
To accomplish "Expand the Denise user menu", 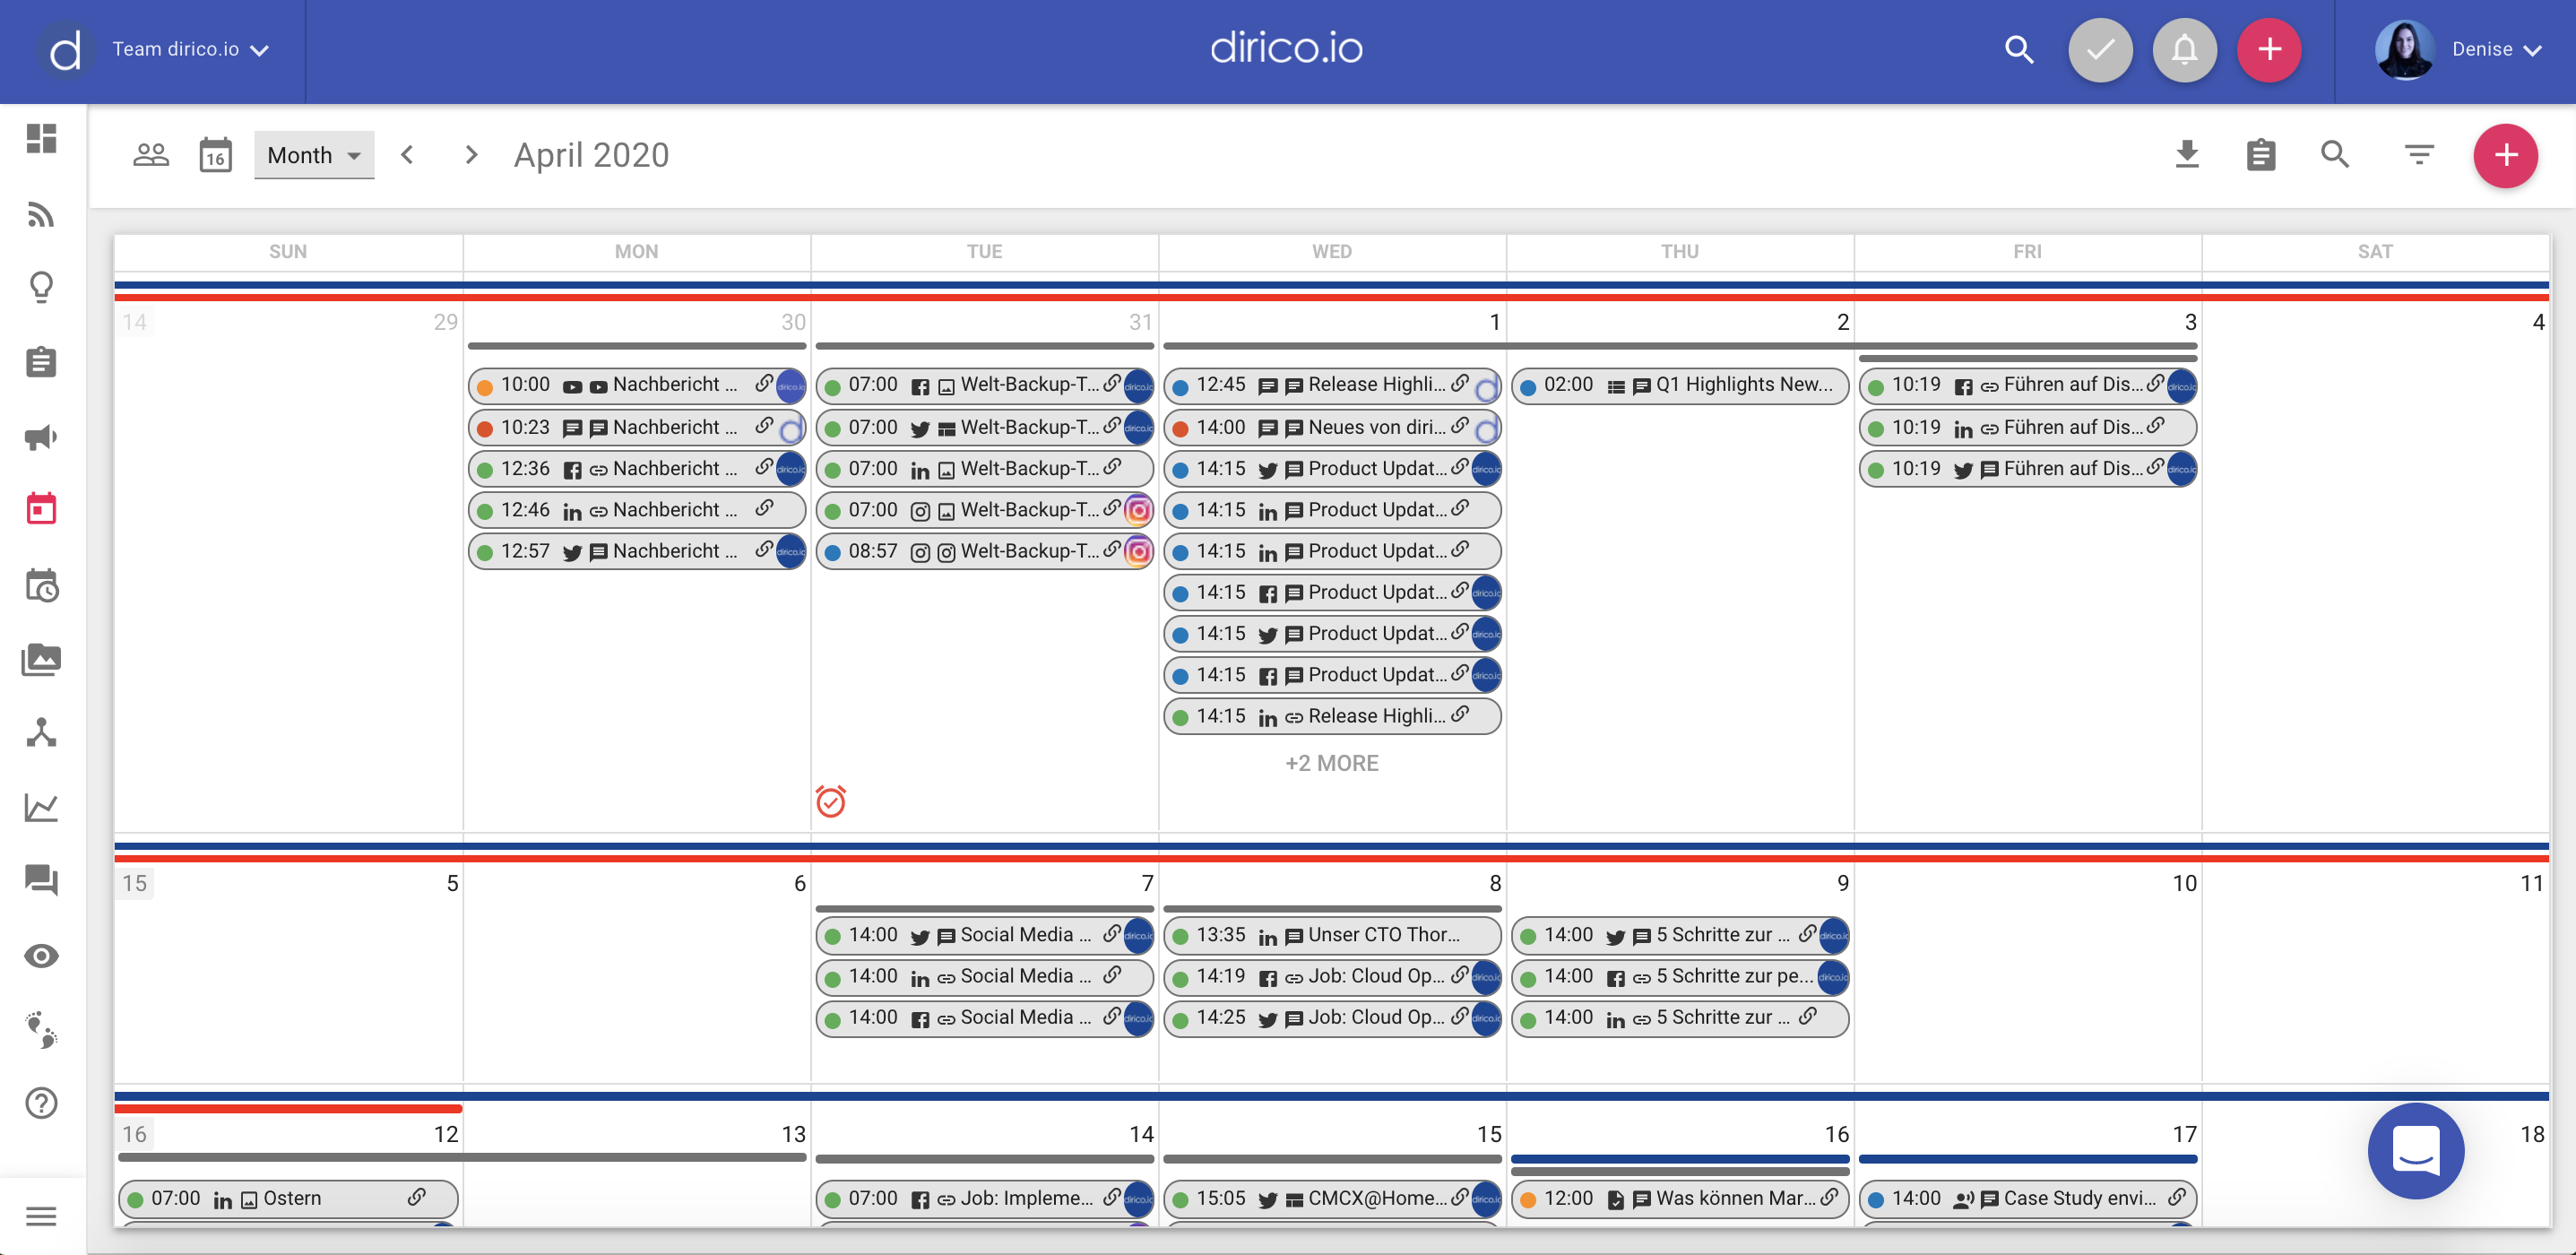I will tap(2495, 49).
